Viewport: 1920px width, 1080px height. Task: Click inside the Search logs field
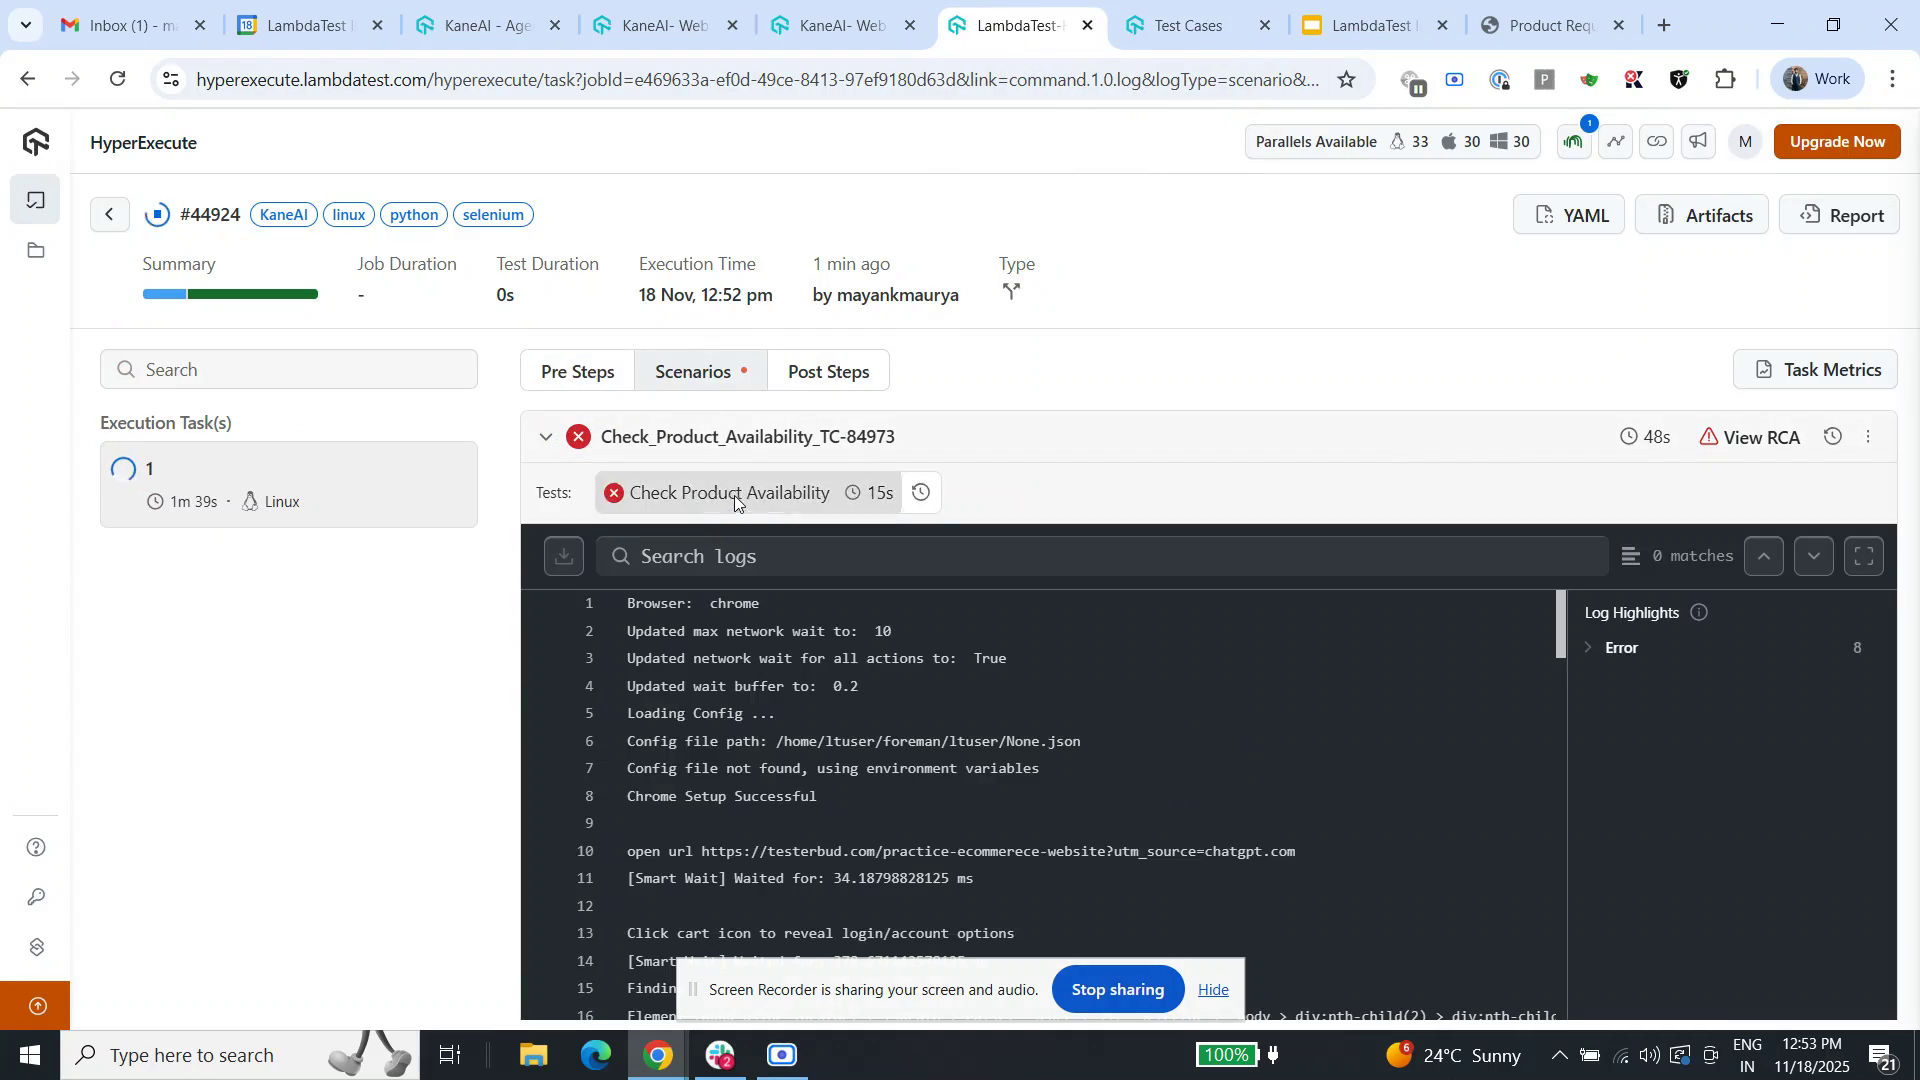(1000, 556)
